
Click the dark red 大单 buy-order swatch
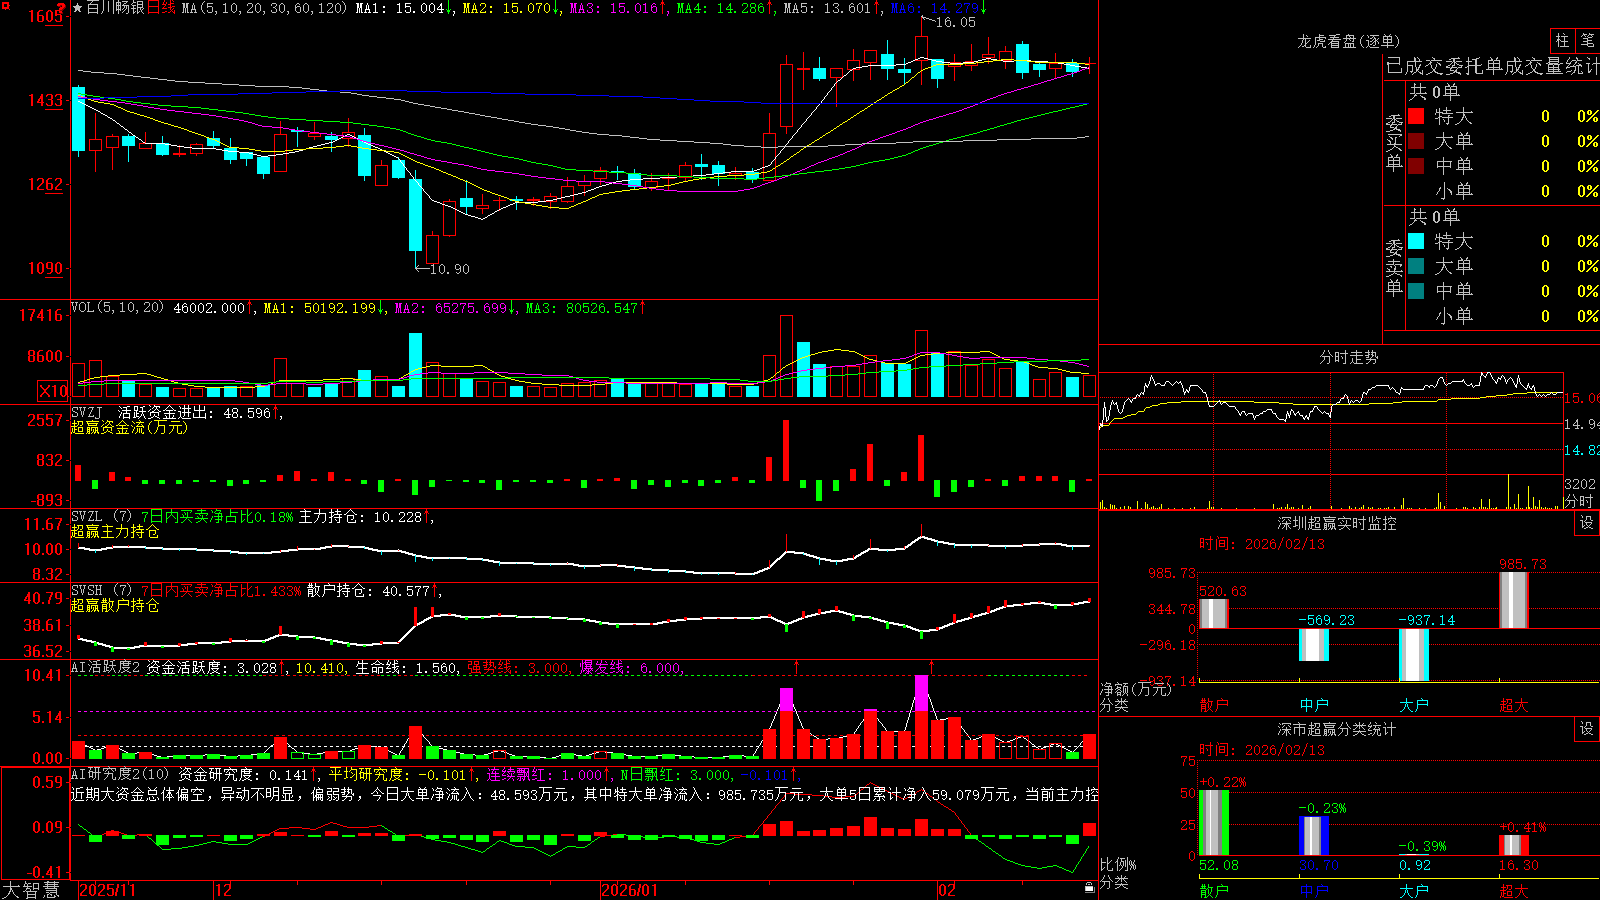1416,141
